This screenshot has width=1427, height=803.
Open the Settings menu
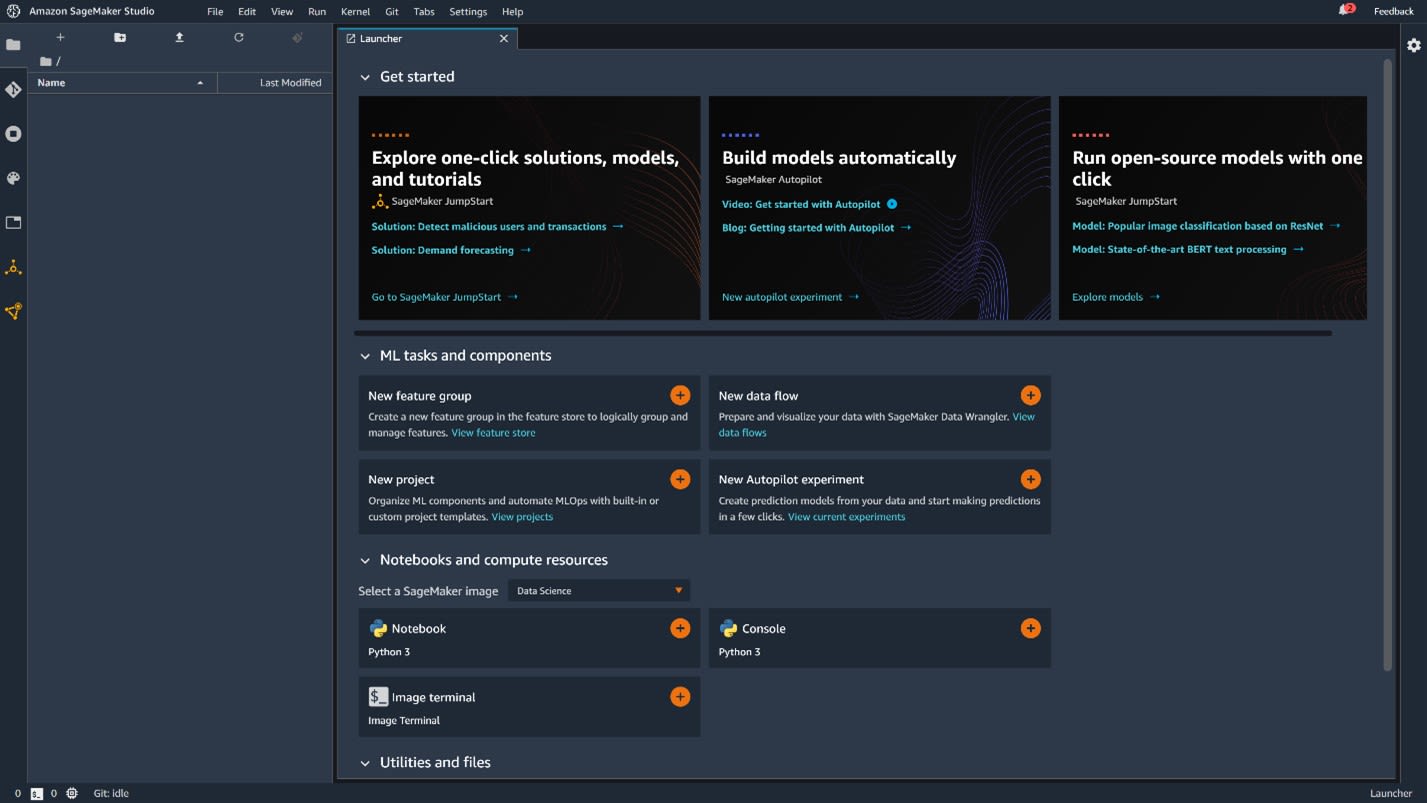(468, 11)
